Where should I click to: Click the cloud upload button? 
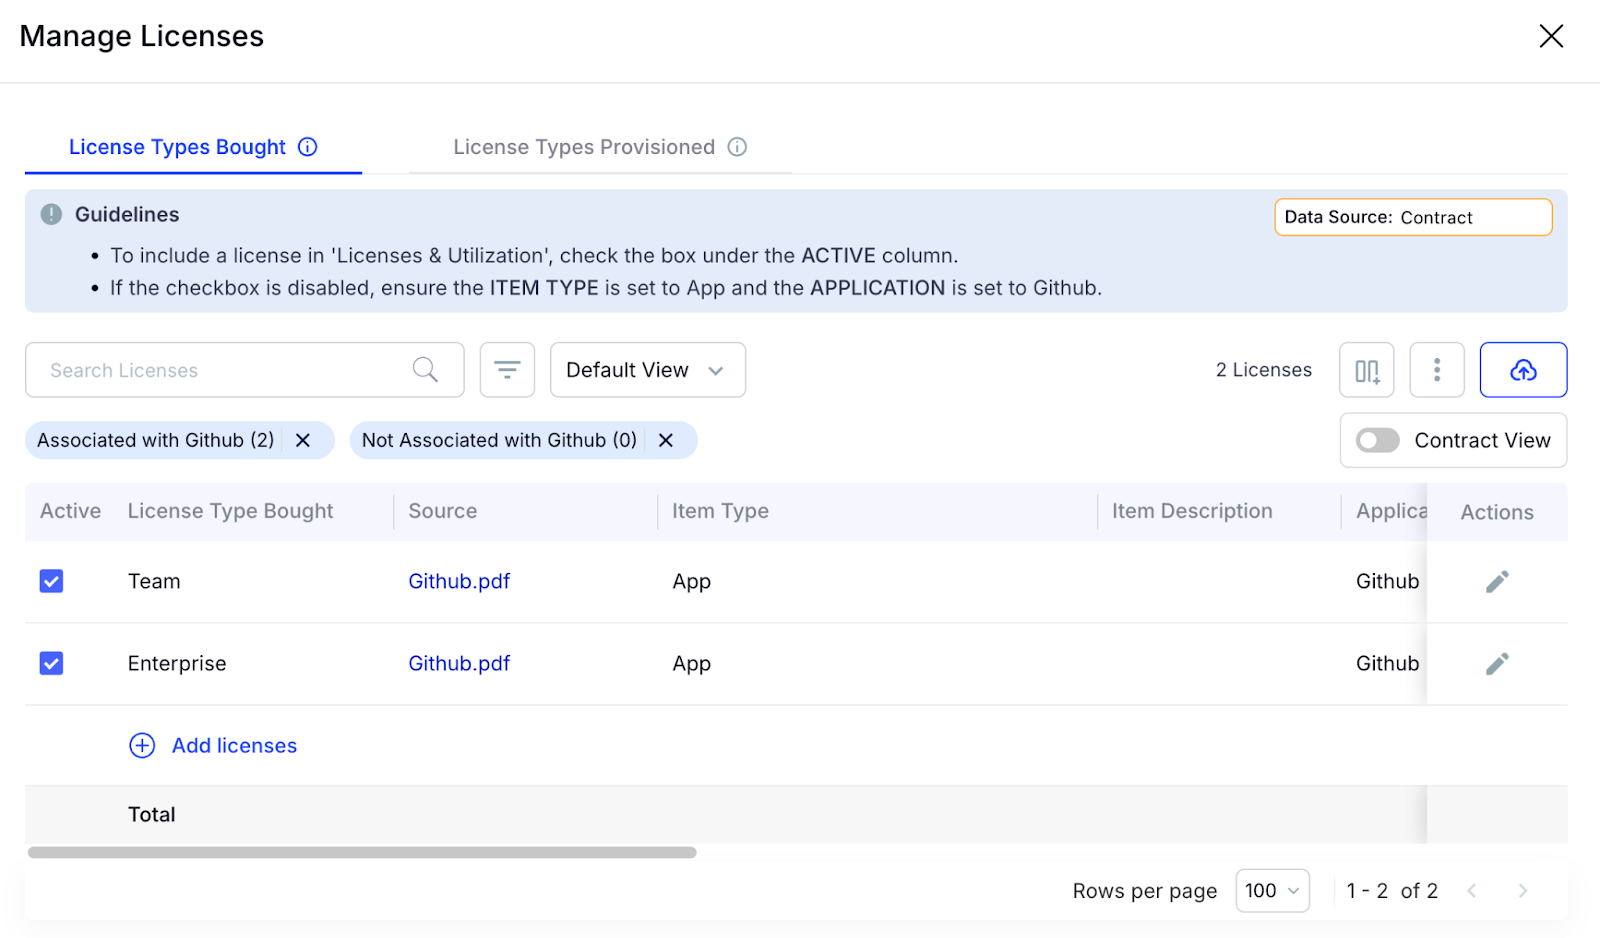tap(1523, 370)
